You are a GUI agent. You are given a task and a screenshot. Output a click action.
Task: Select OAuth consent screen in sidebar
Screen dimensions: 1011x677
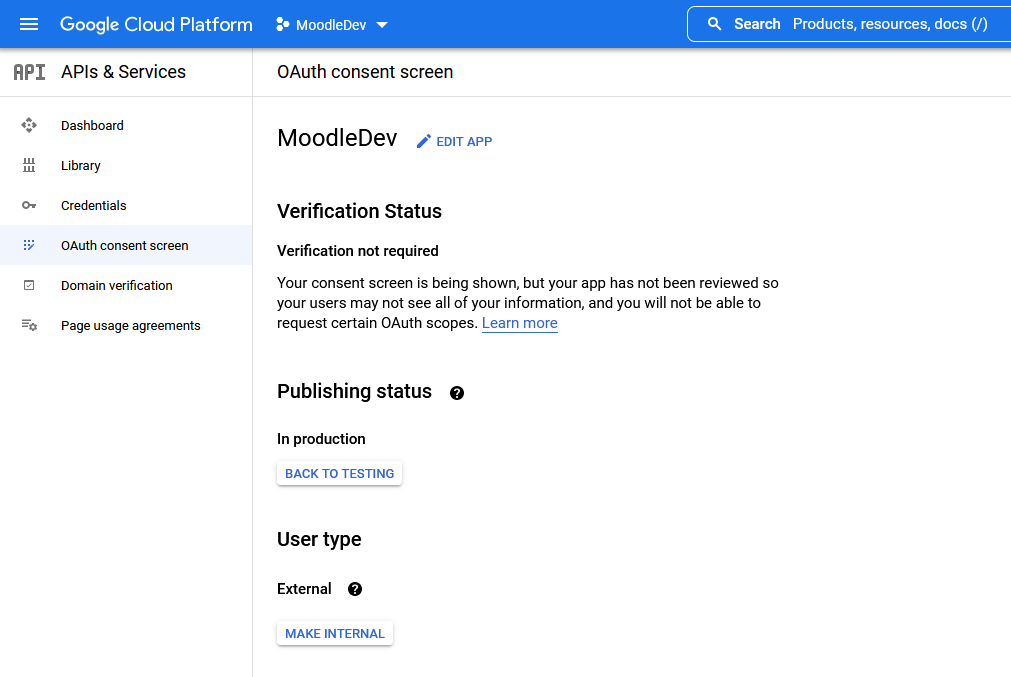tap(126, 245)
